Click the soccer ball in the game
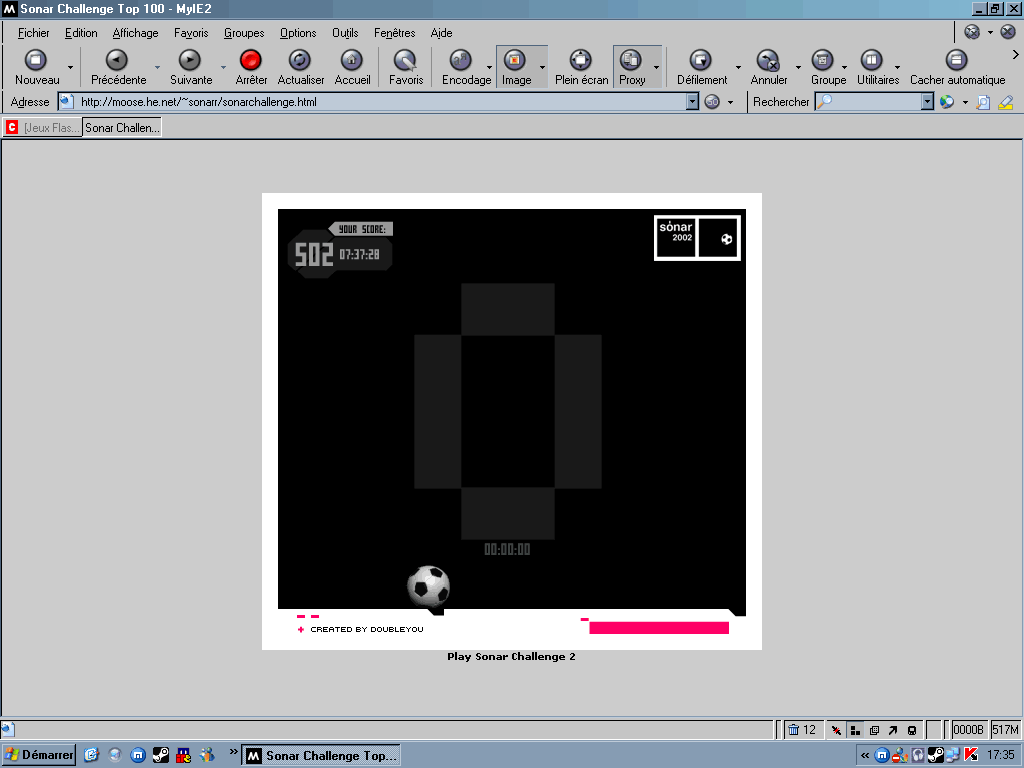The image size is (1024, 768). [x=428, y=586]
